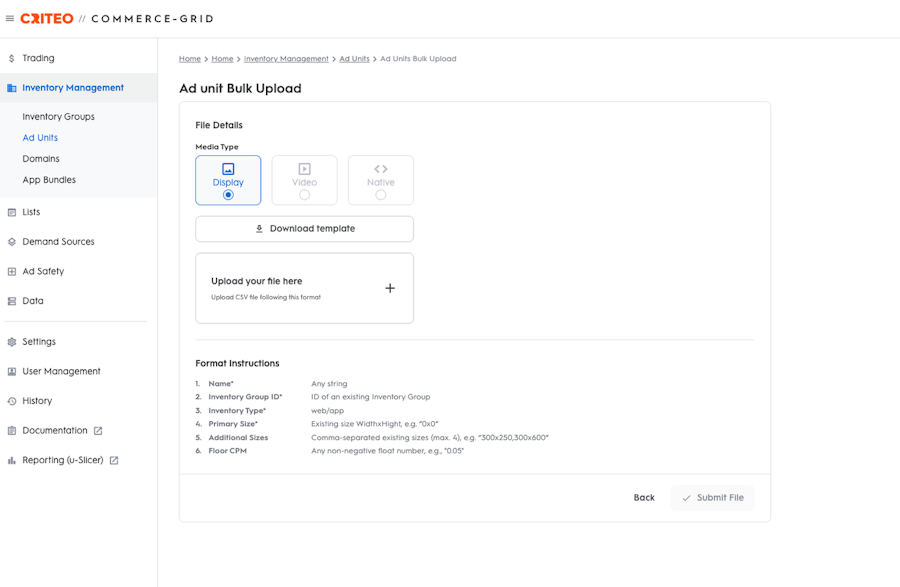Image resolution: width=900 pixels, height=587 pixels.
Task: Click the Ad Safety icon
Action: coord(12,271)
